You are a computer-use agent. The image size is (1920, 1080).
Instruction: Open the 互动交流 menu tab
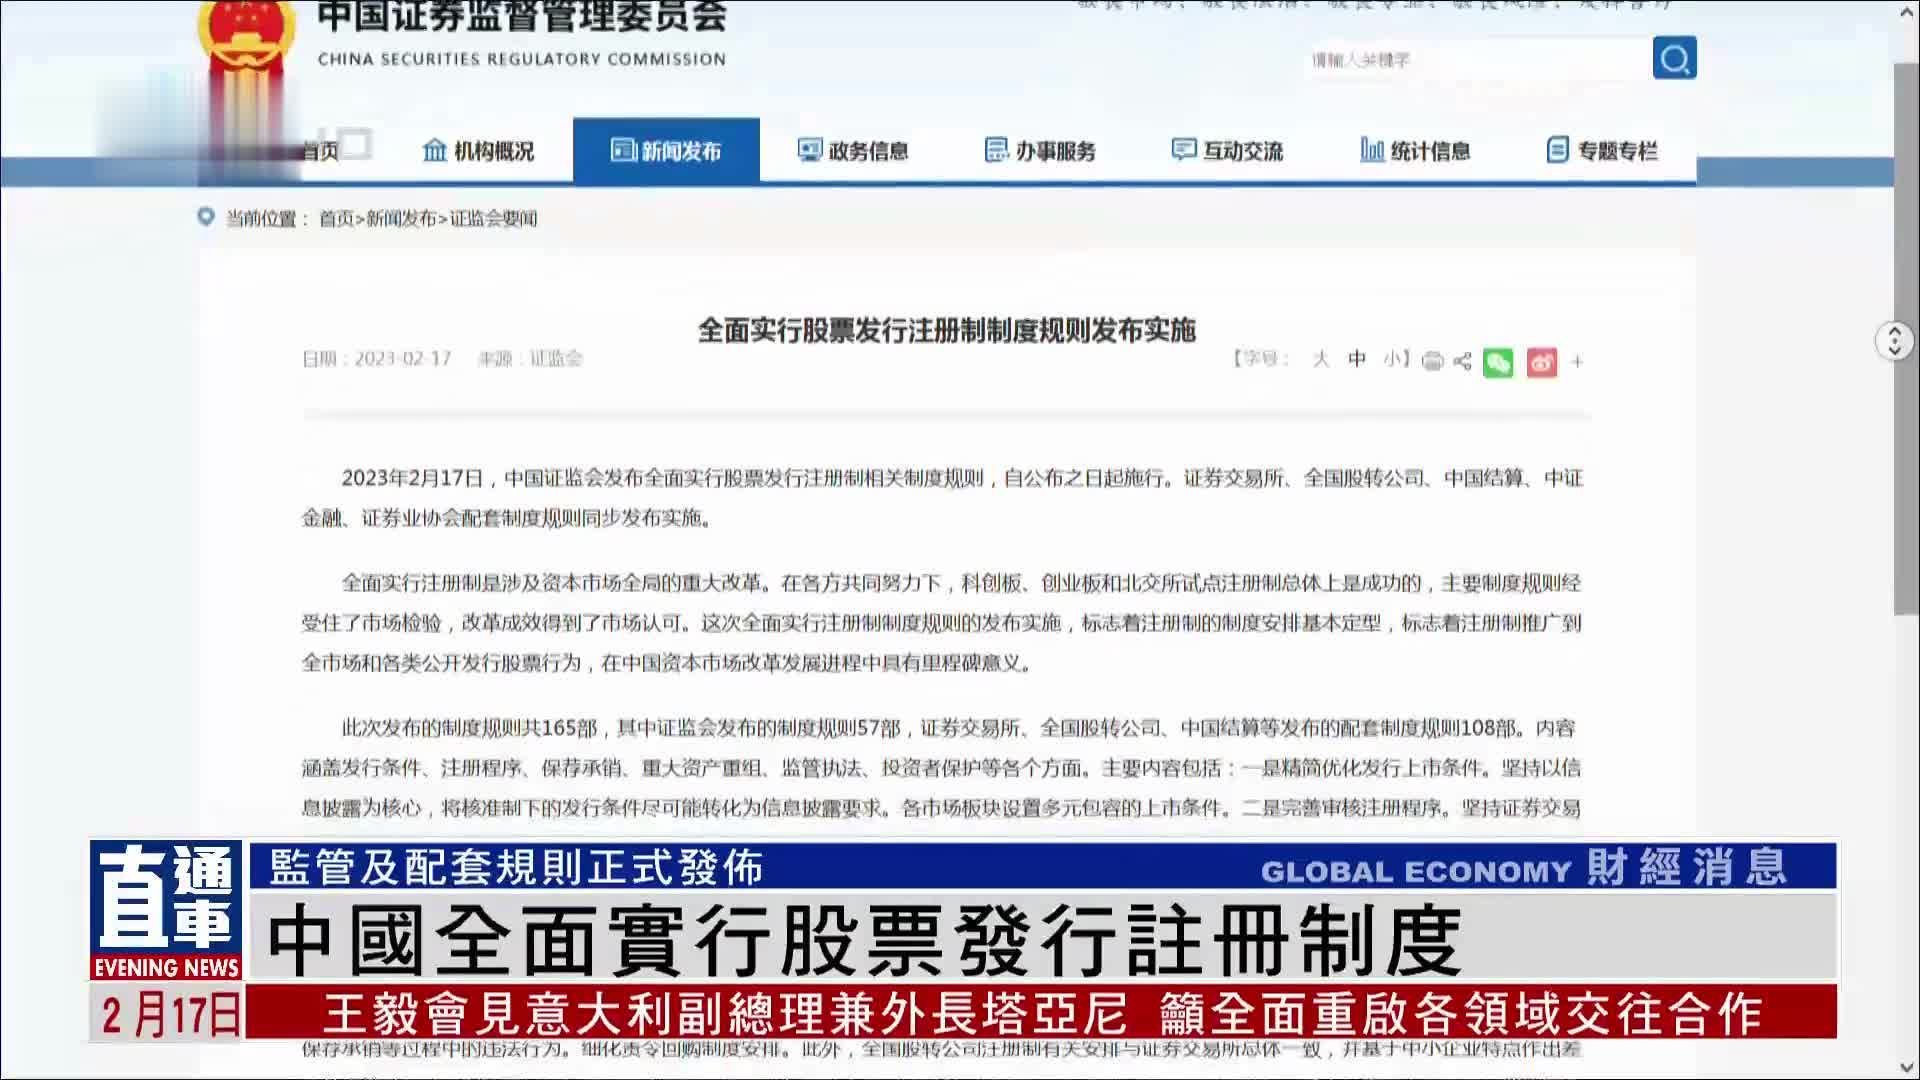[1227, 151]
